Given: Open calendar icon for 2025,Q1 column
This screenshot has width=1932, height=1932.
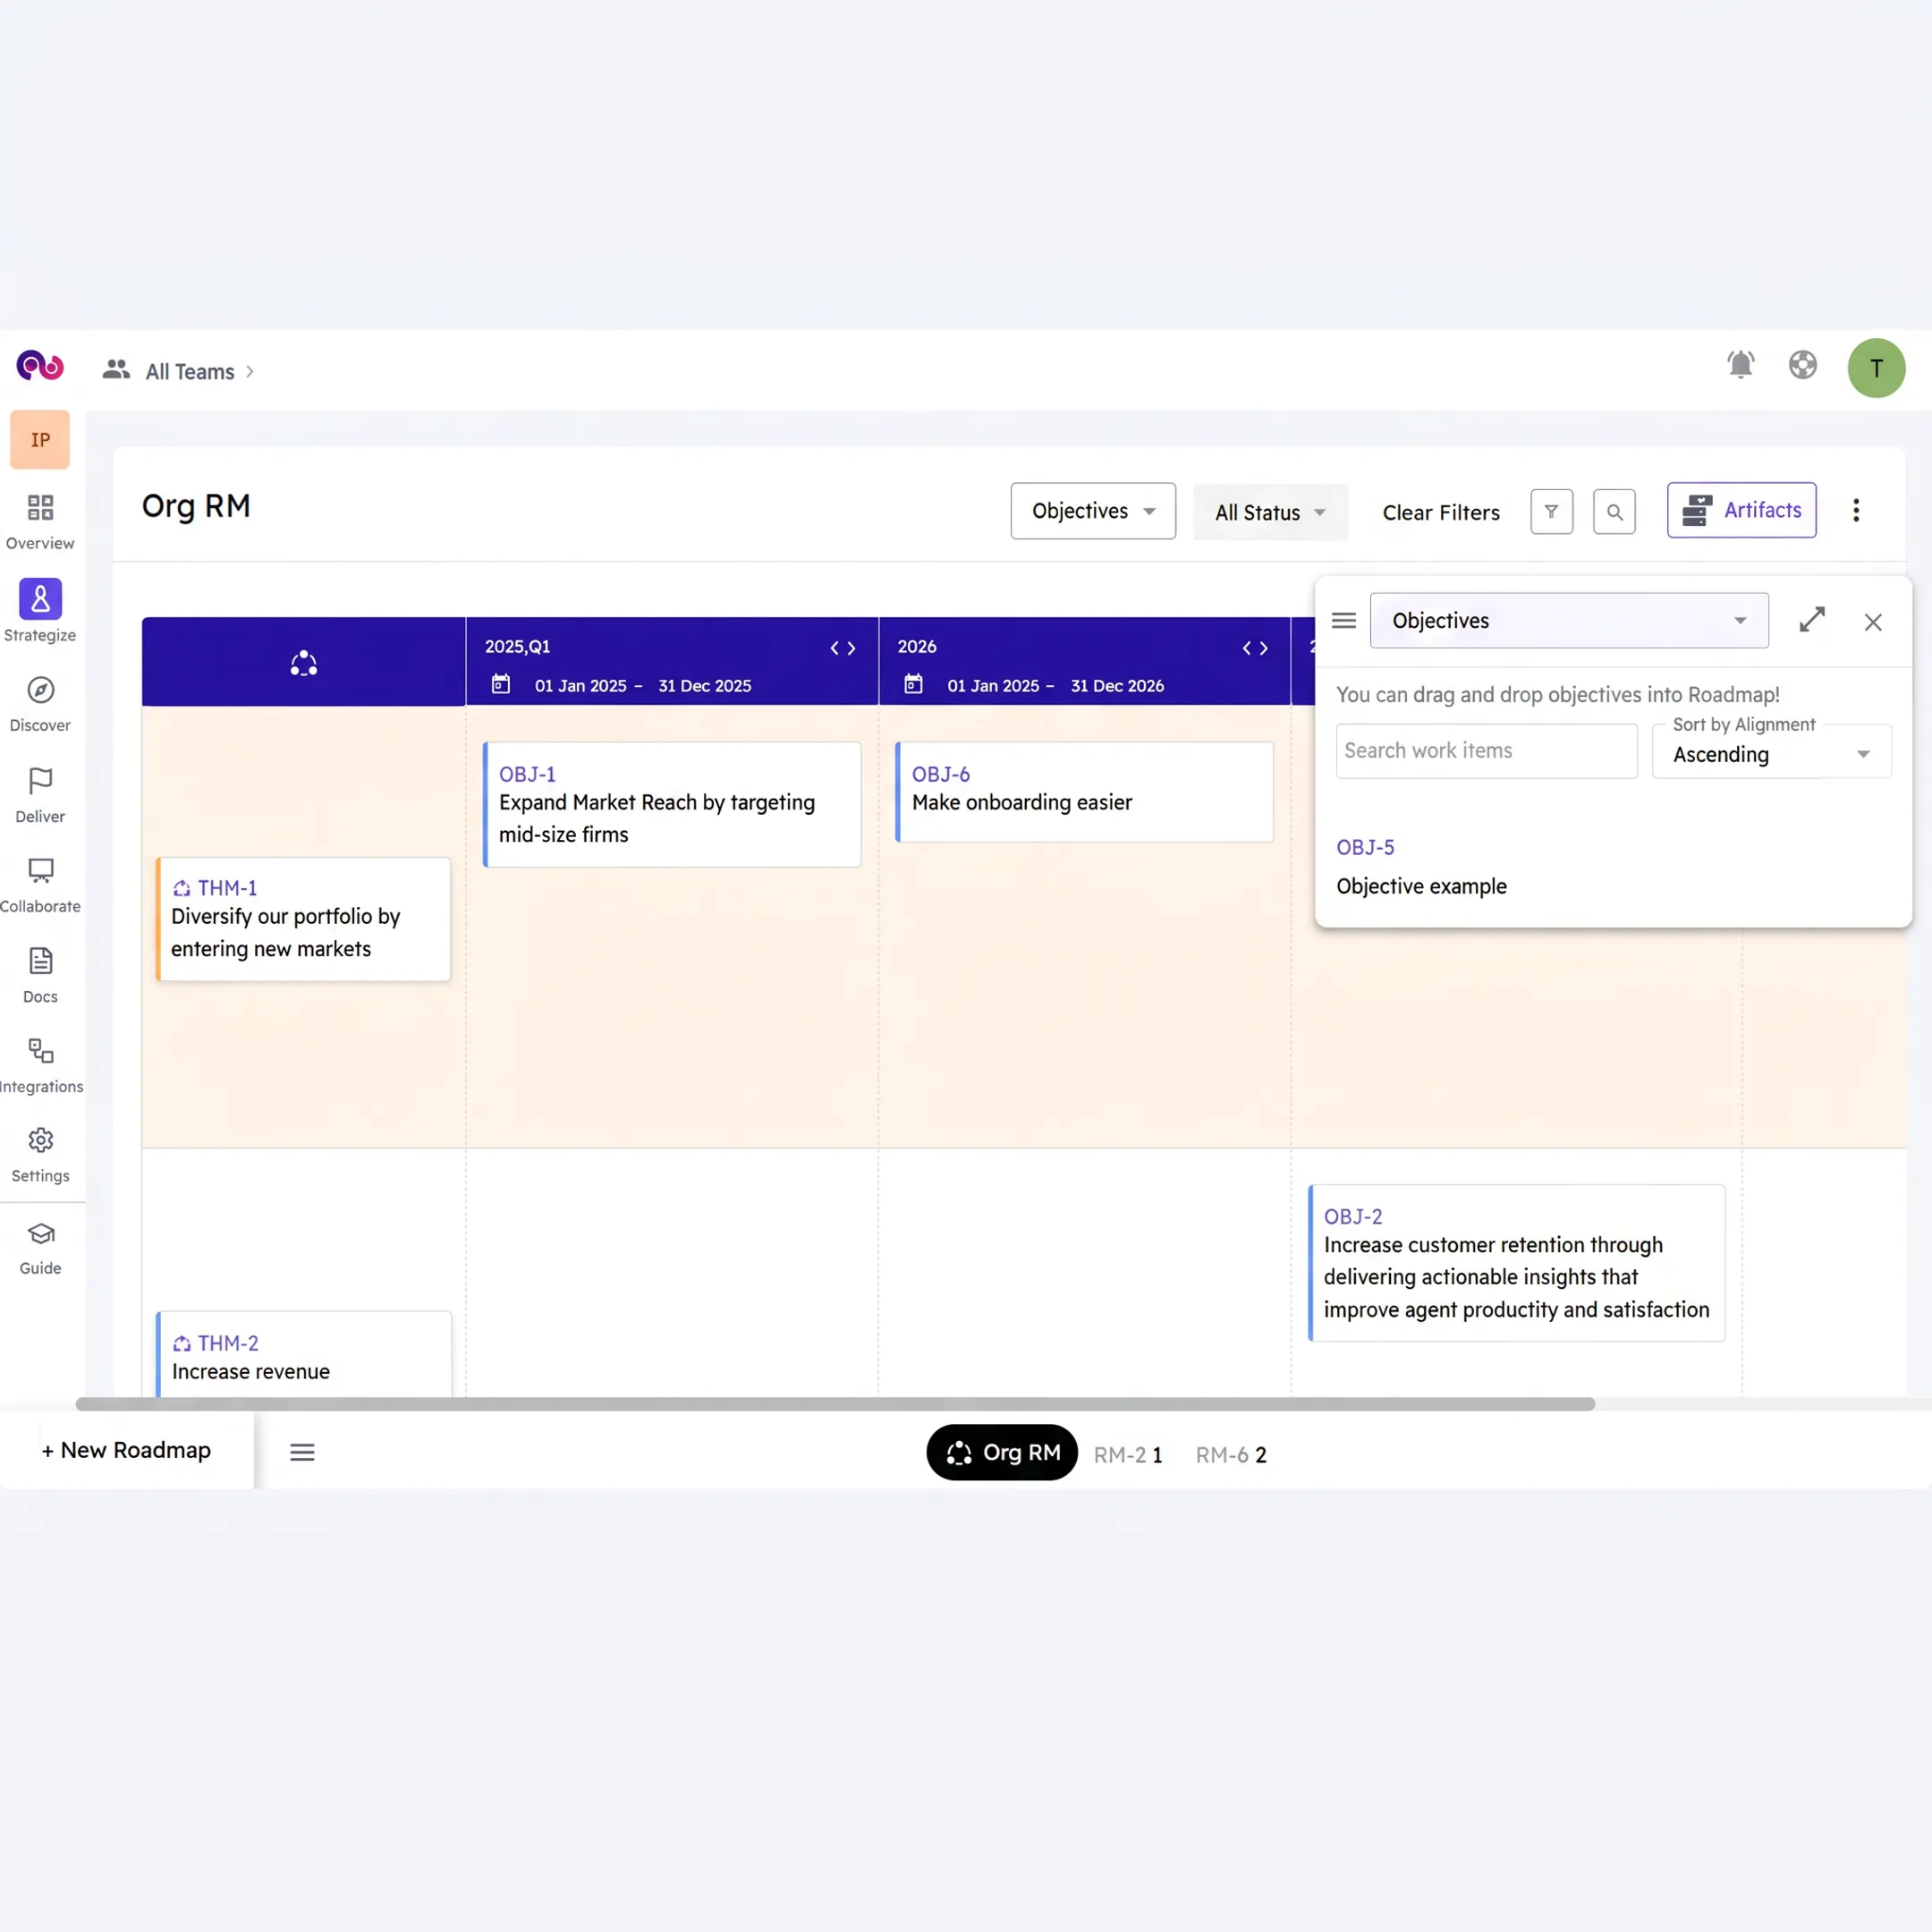Looking at the screenshot, I should click(501, 684).
